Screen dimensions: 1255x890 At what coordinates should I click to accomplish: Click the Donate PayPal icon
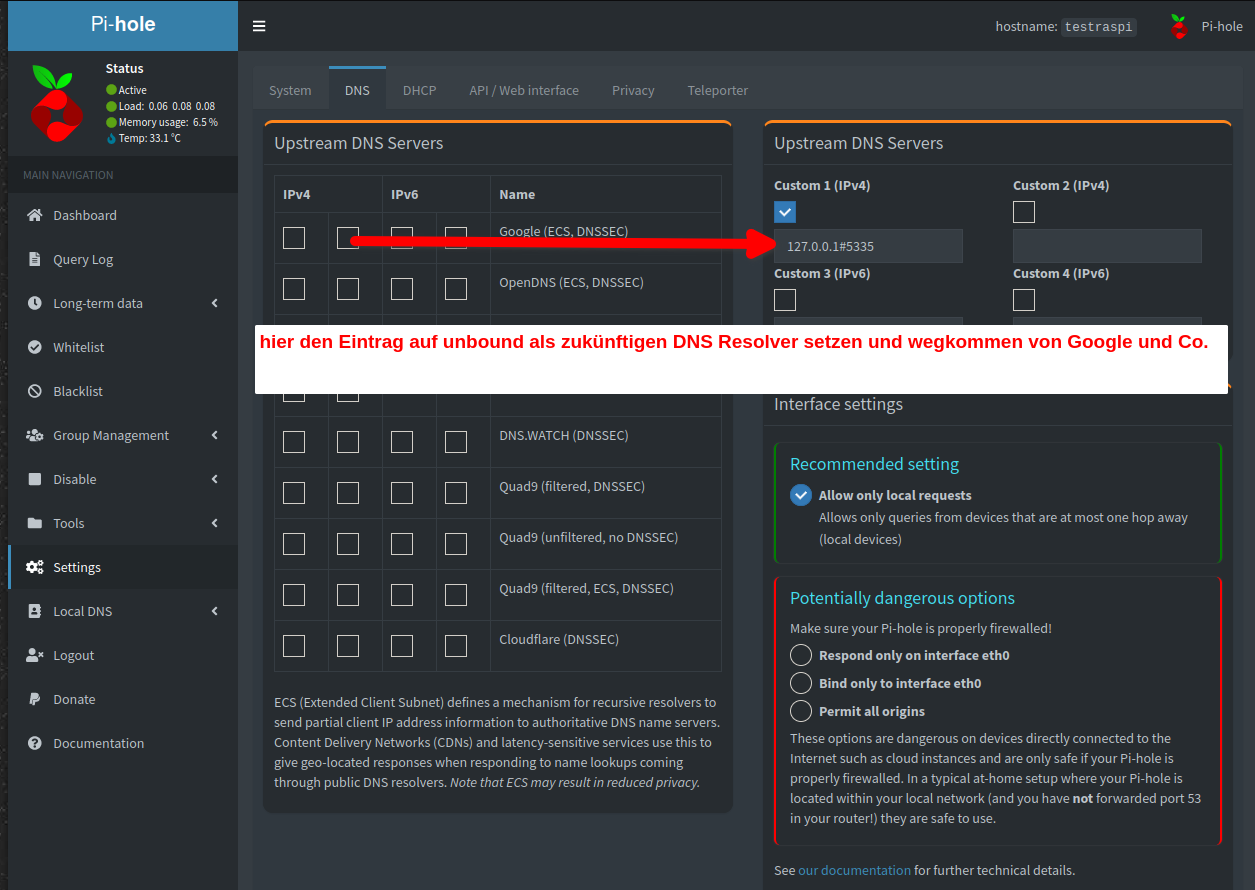click(x=35, y=699)
